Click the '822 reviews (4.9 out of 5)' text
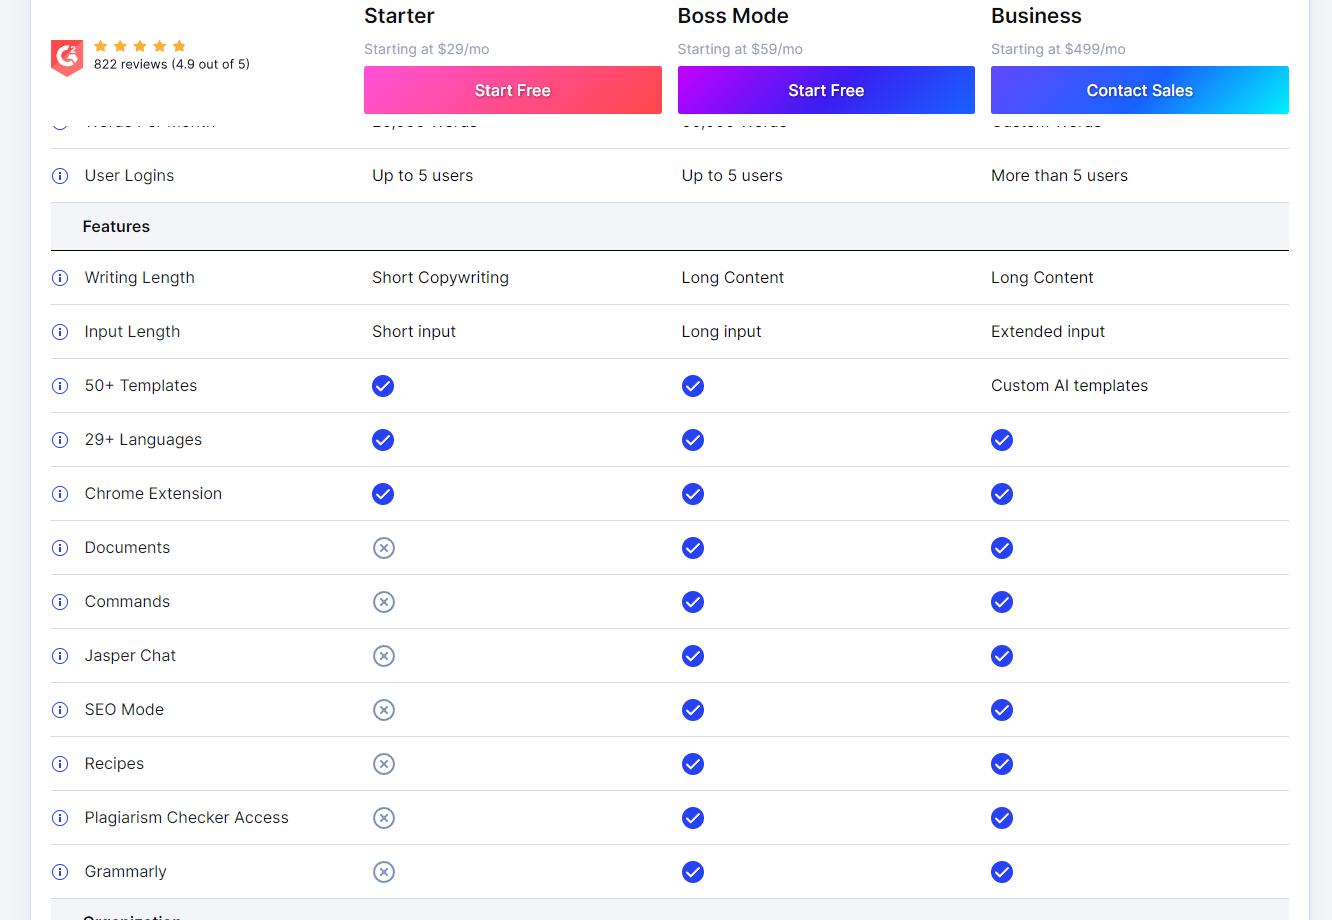 pyautogui.click(x=172, y=64)
